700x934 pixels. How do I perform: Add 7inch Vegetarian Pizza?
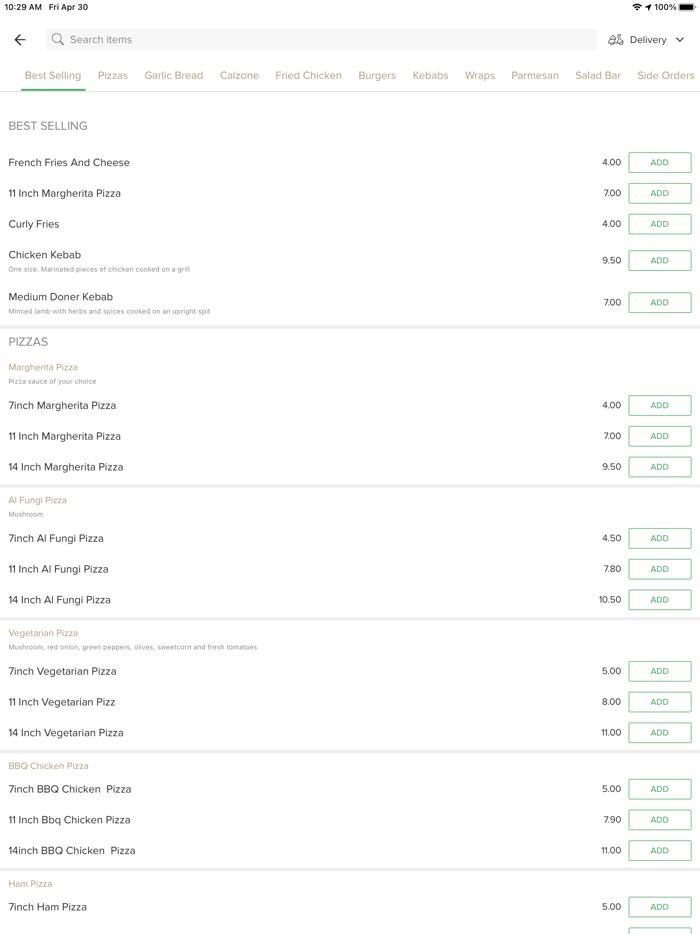coord(659,671)
